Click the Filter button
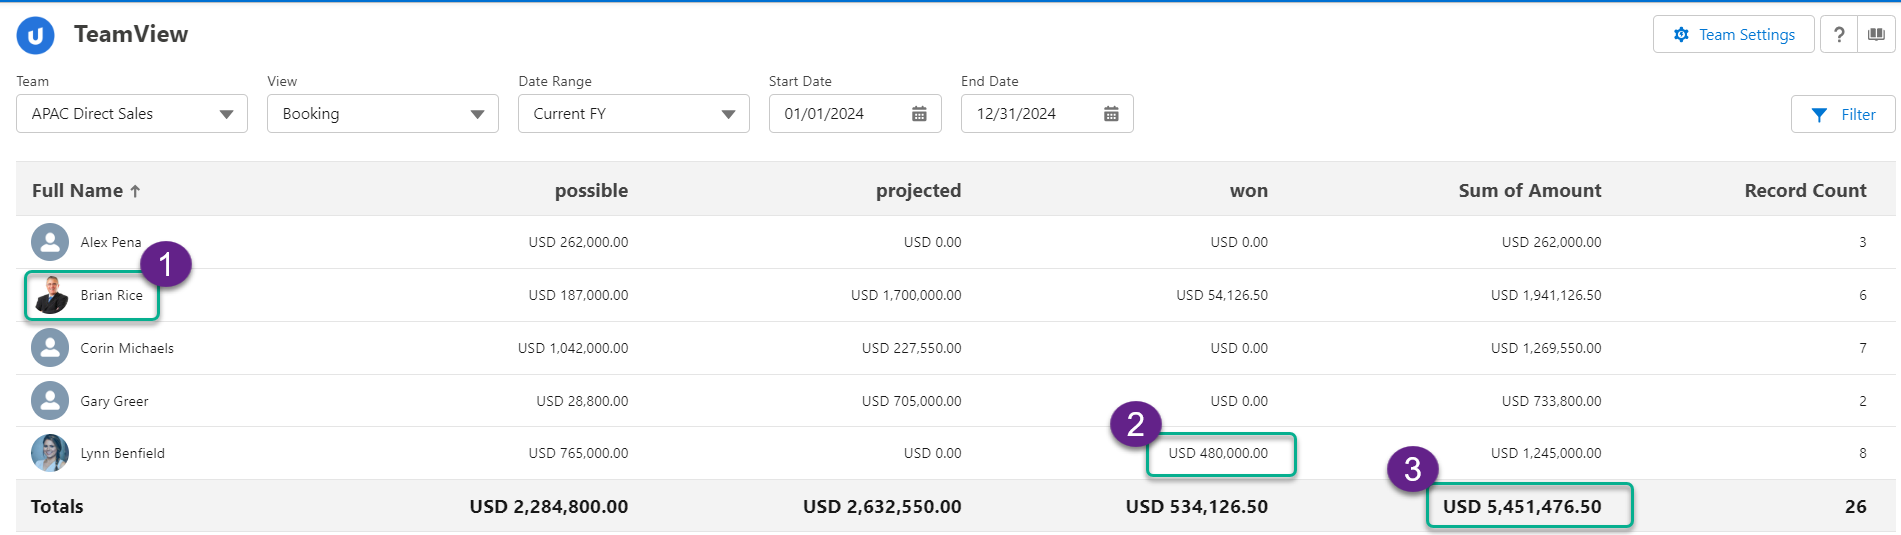 coord(1843,115)
